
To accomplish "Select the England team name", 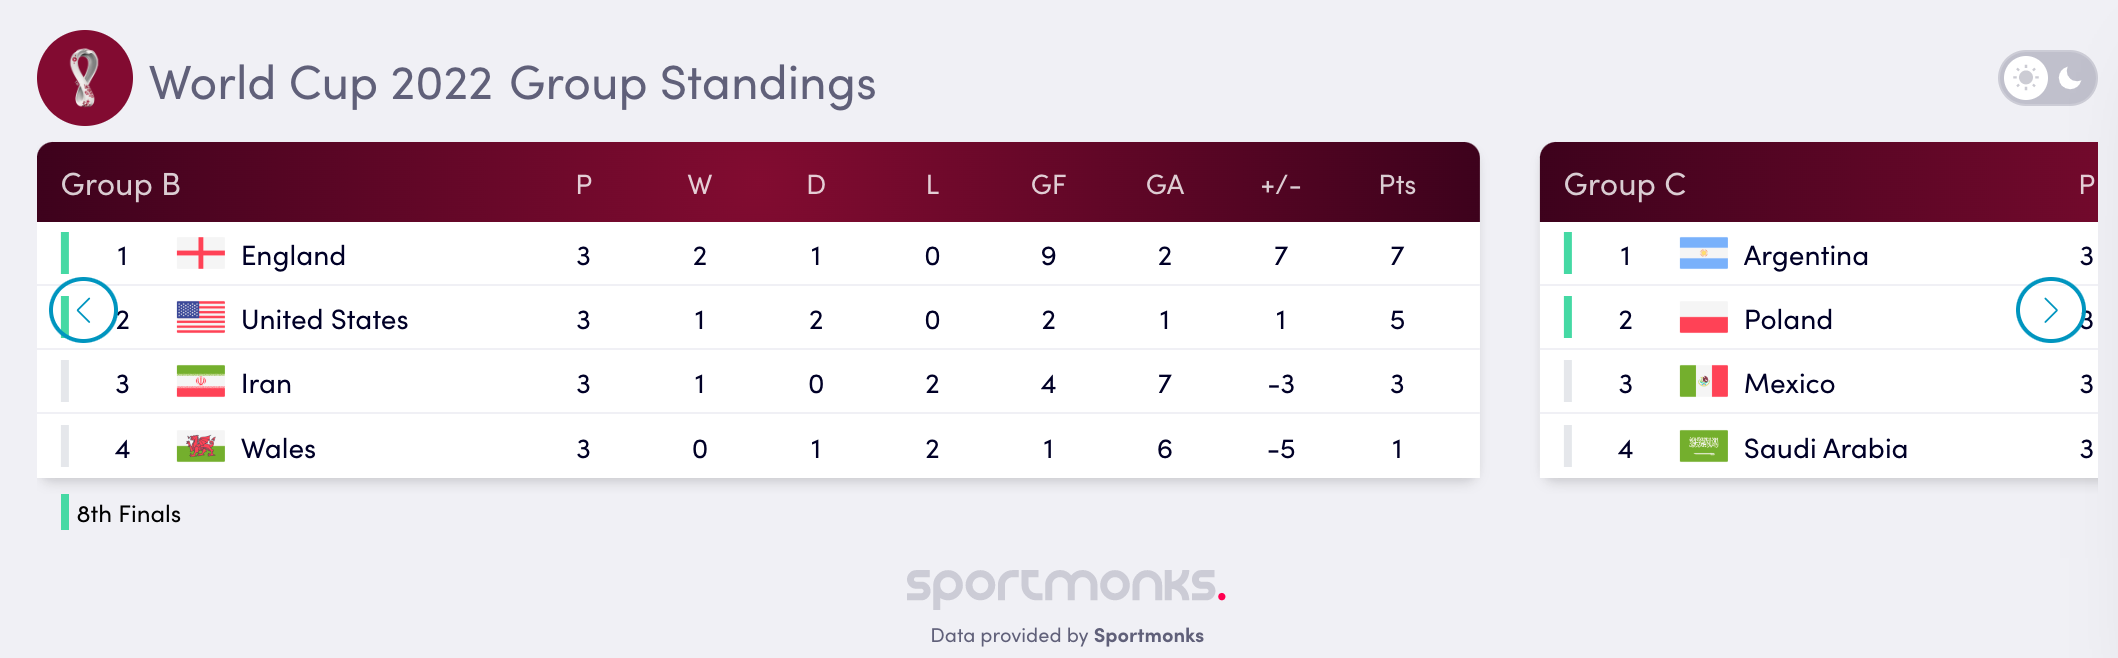I will 293,256.
